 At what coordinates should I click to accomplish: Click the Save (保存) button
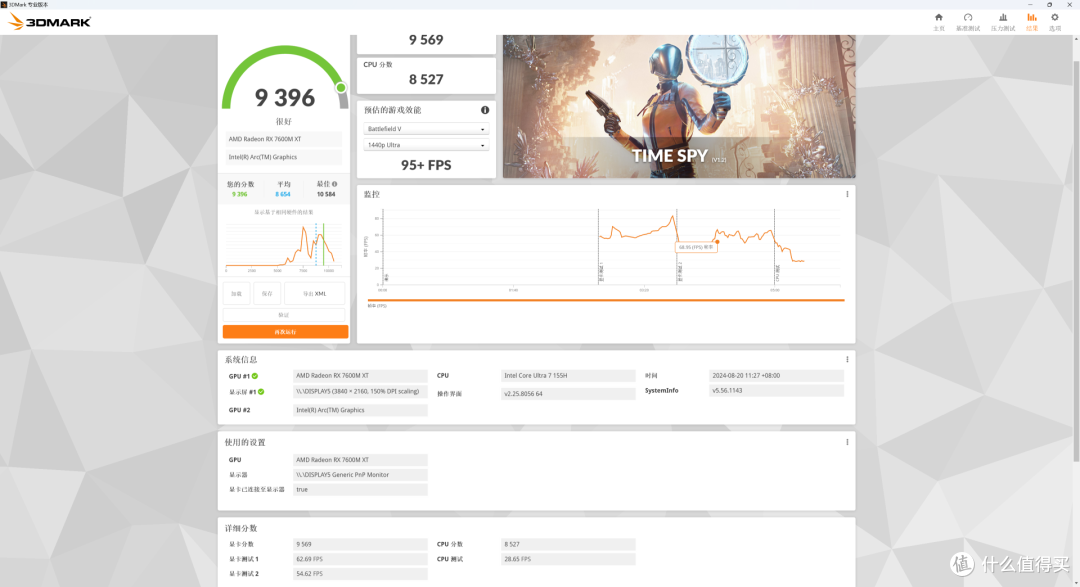tap(266, 293)
